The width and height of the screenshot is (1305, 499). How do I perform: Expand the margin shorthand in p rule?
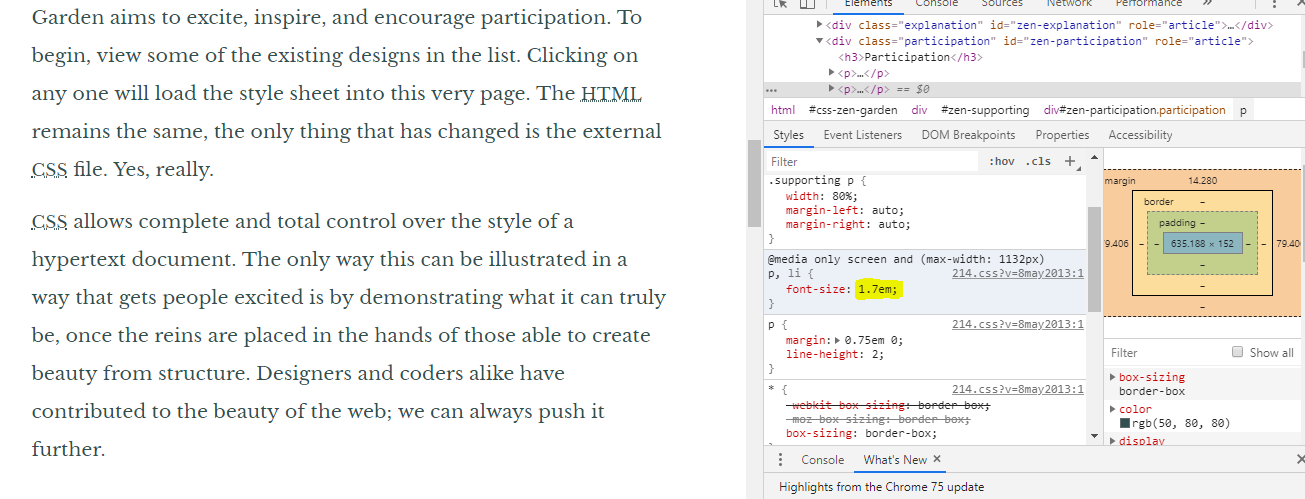pyautogui.click(x=838, y=340)
